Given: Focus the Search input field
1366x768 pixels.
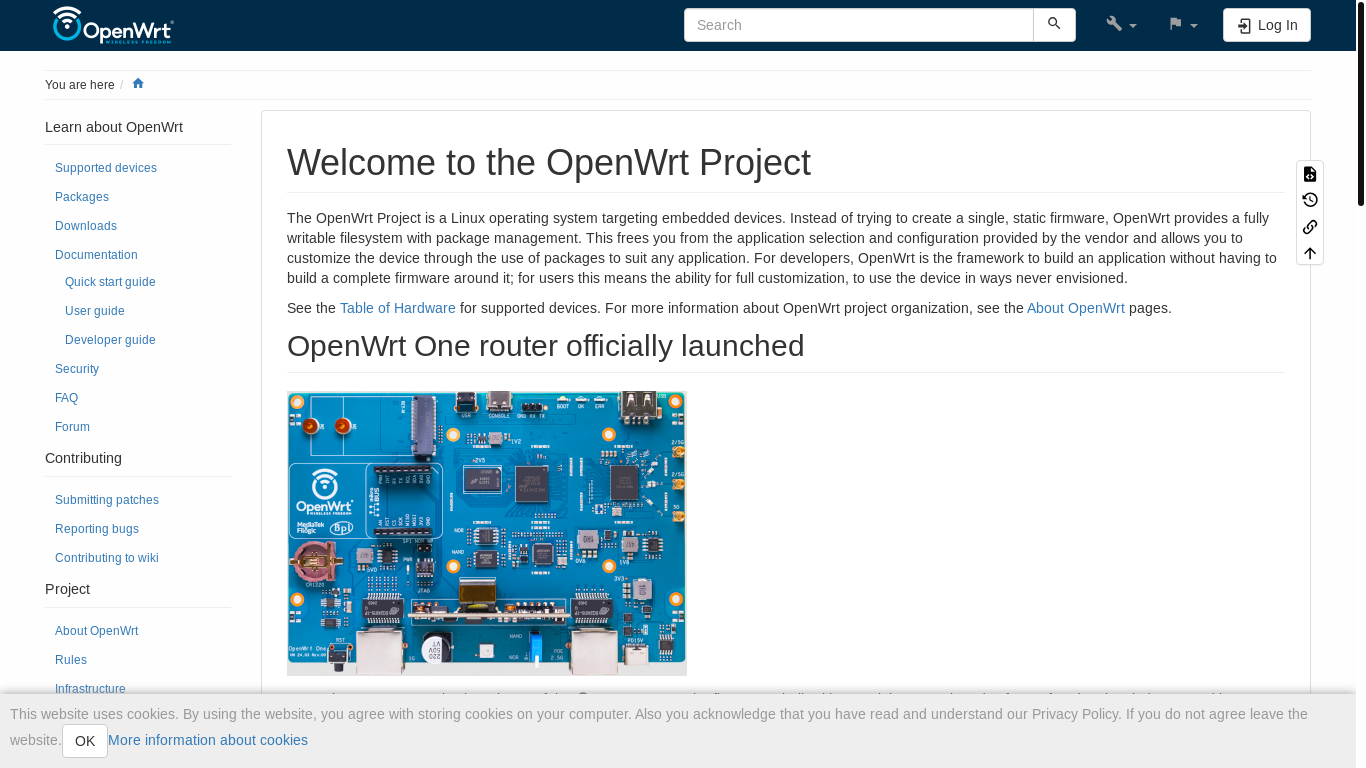Looking at the screenshot, I should [858, 25].
